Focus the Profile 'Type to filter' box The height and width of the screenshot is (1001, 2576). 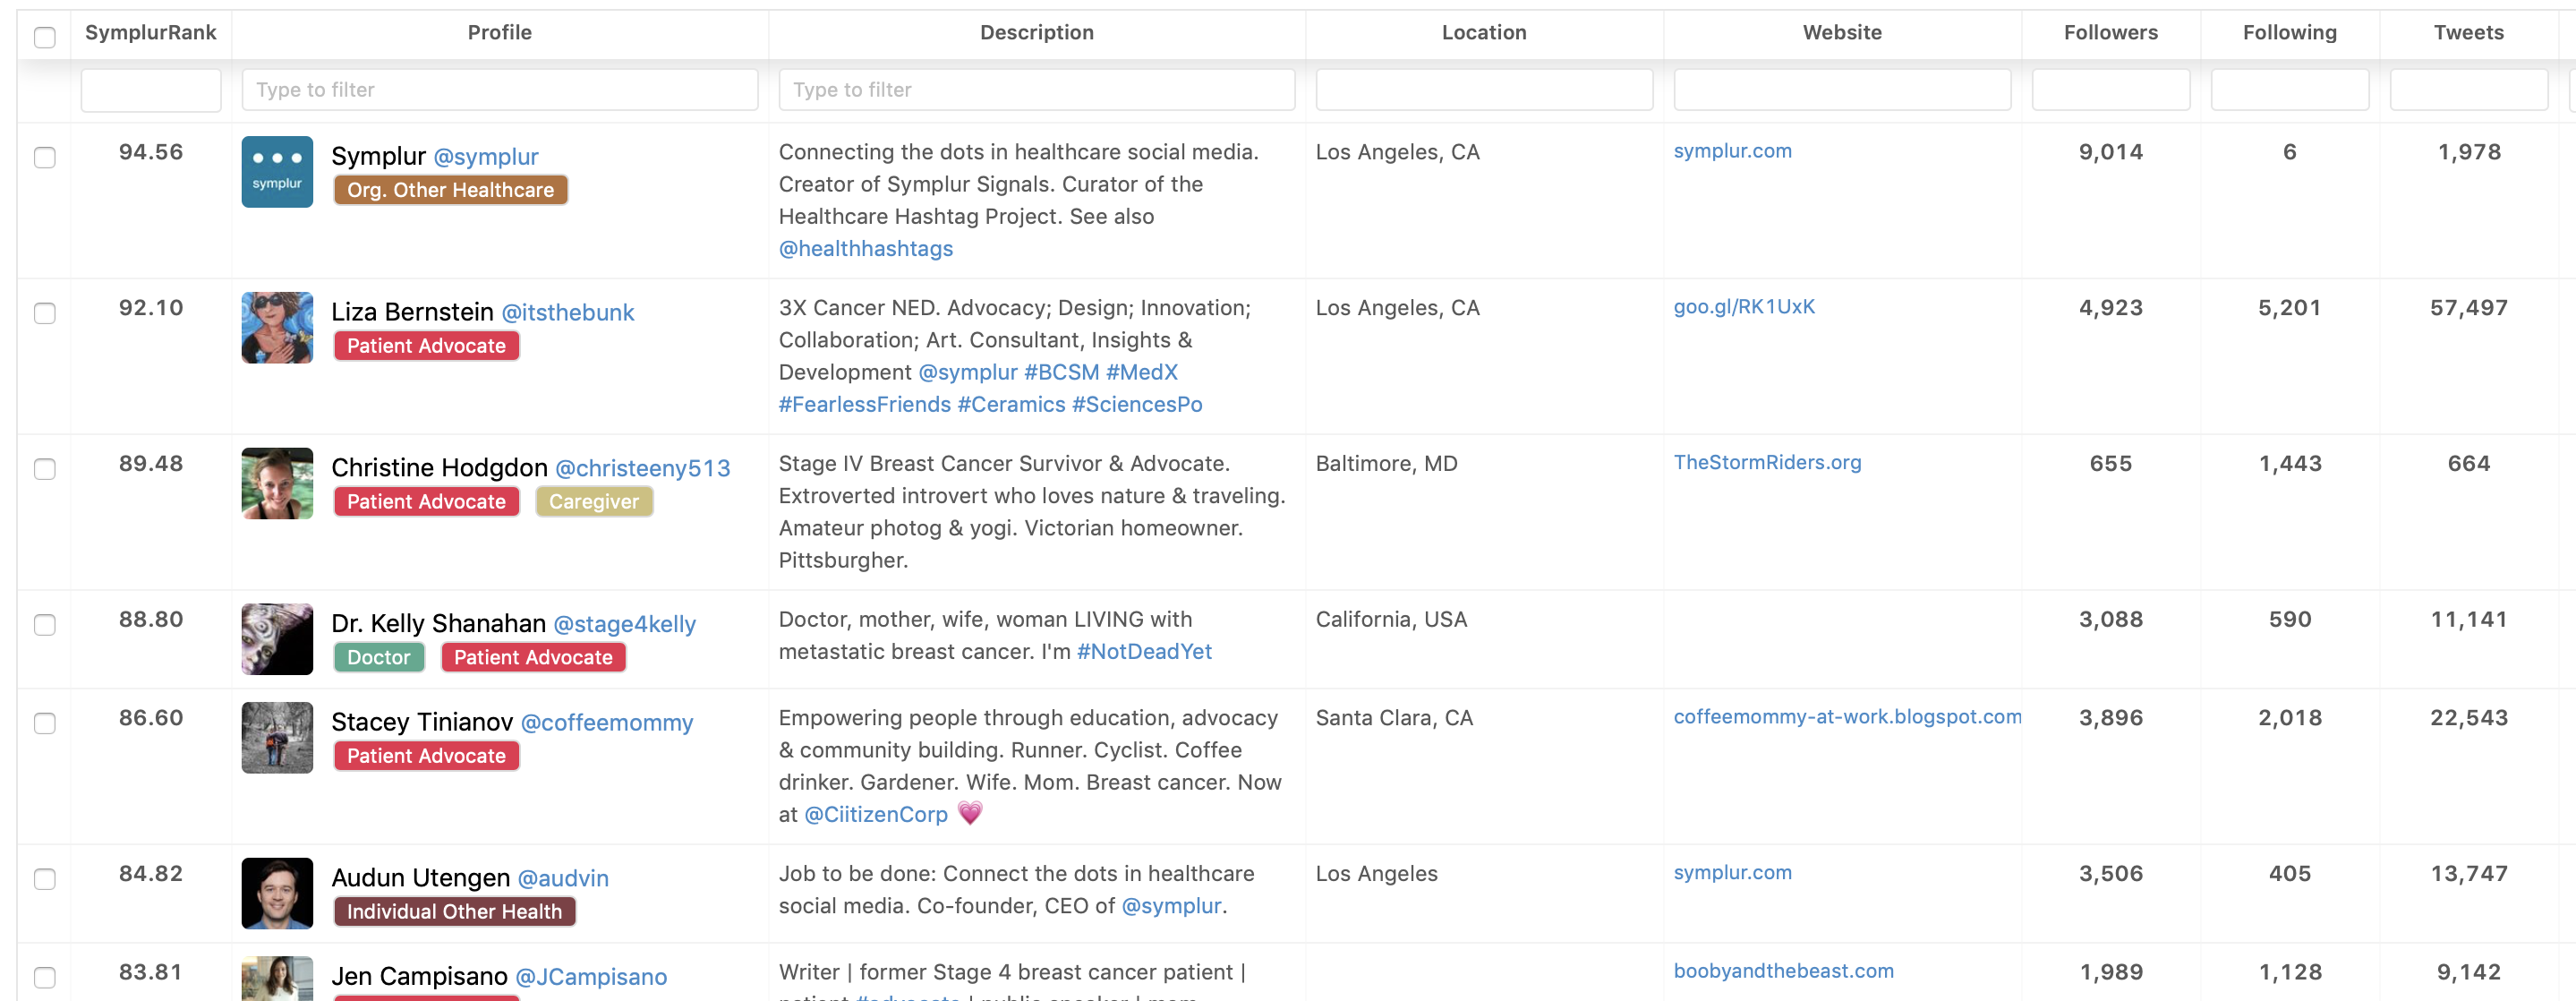pyautogui.click(x=500, y=90)
